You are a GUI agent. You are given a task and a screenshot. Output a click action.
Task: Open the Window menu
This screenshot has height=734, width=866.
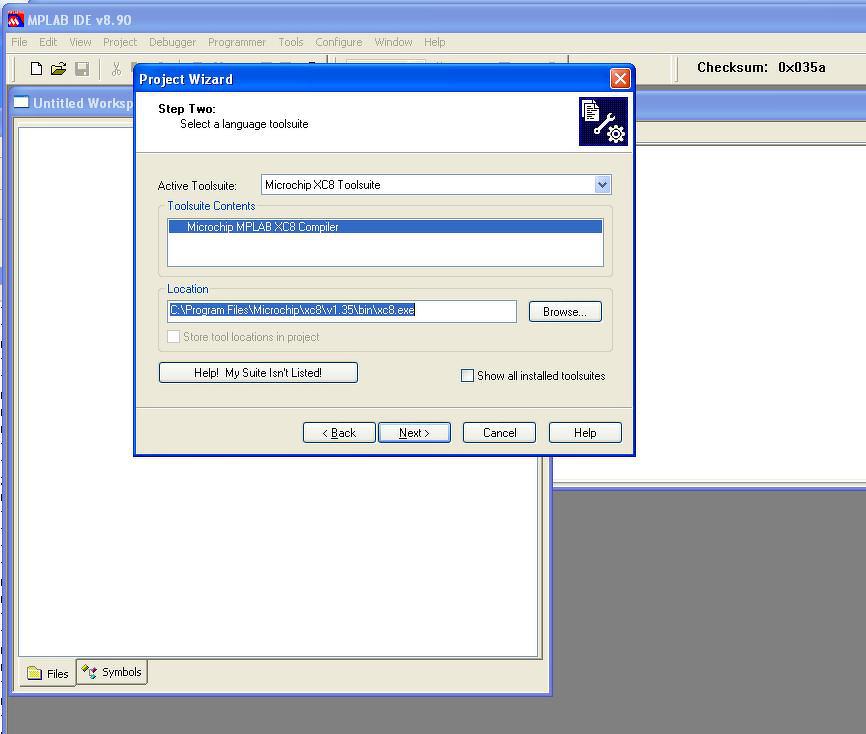[x=393, y=42]
